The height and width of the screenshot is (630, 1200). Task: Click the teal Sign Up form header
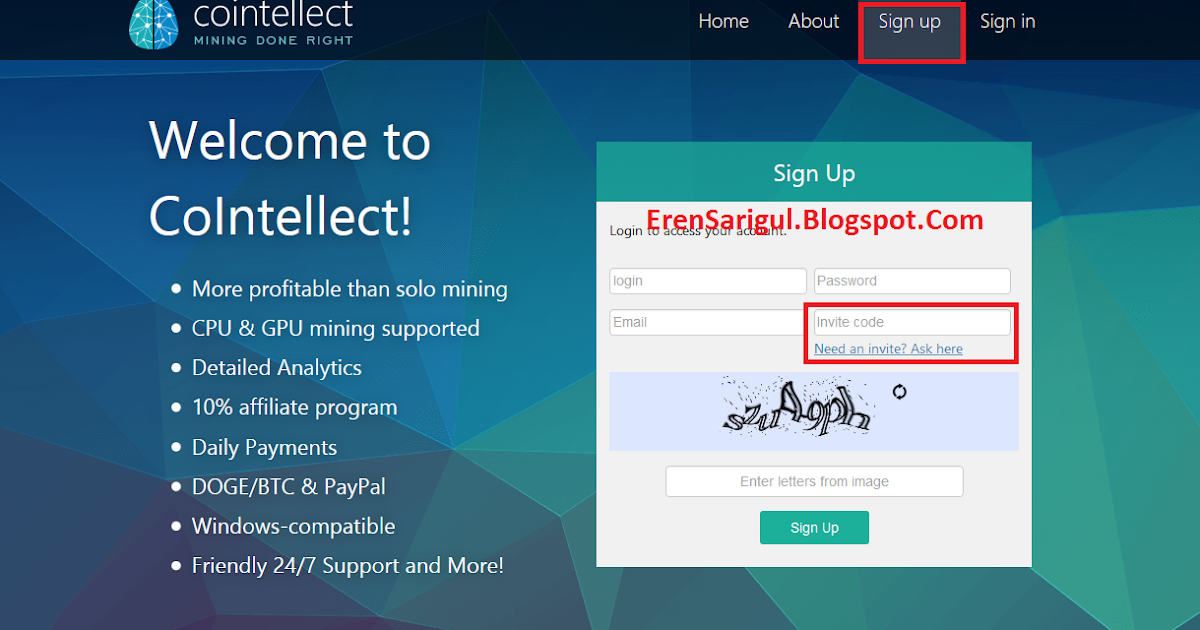tap(814, 172)
